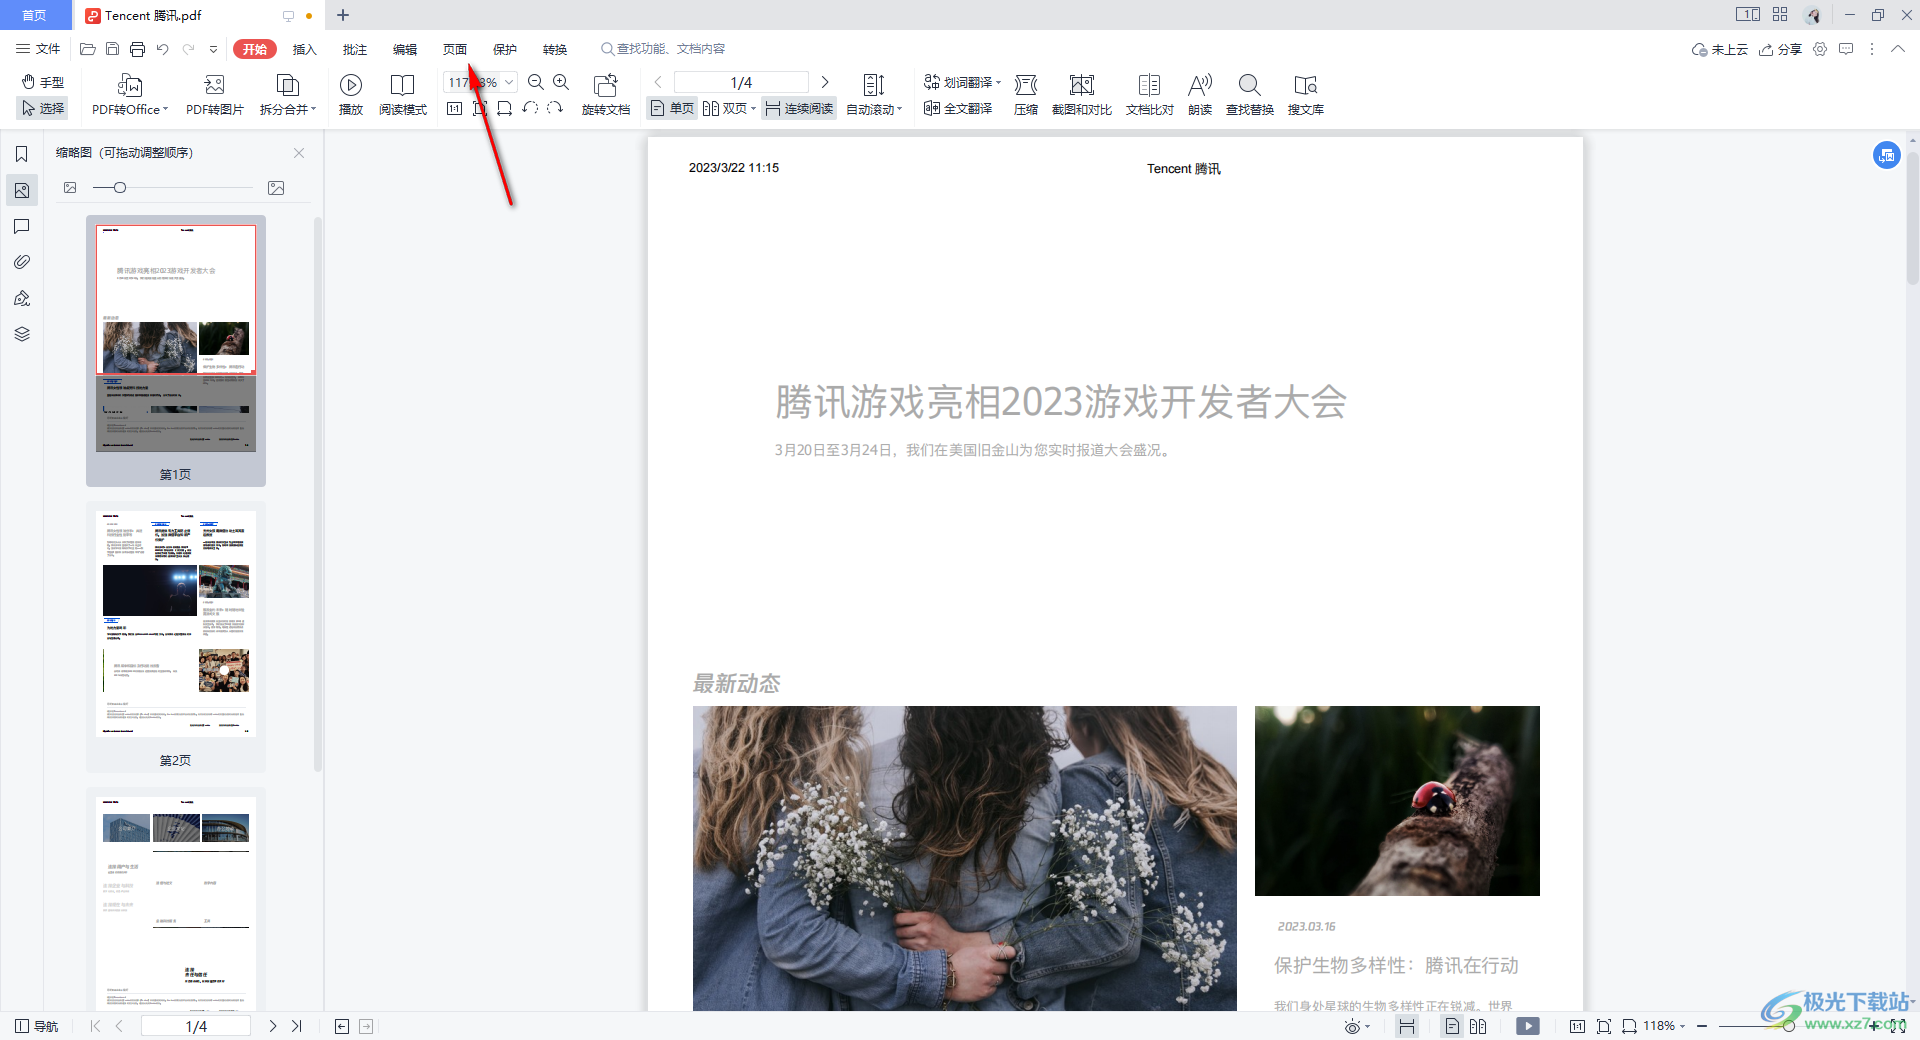Open the attachments paperclip panel
The image size is (1920, 1040).
tap(22, 262)
